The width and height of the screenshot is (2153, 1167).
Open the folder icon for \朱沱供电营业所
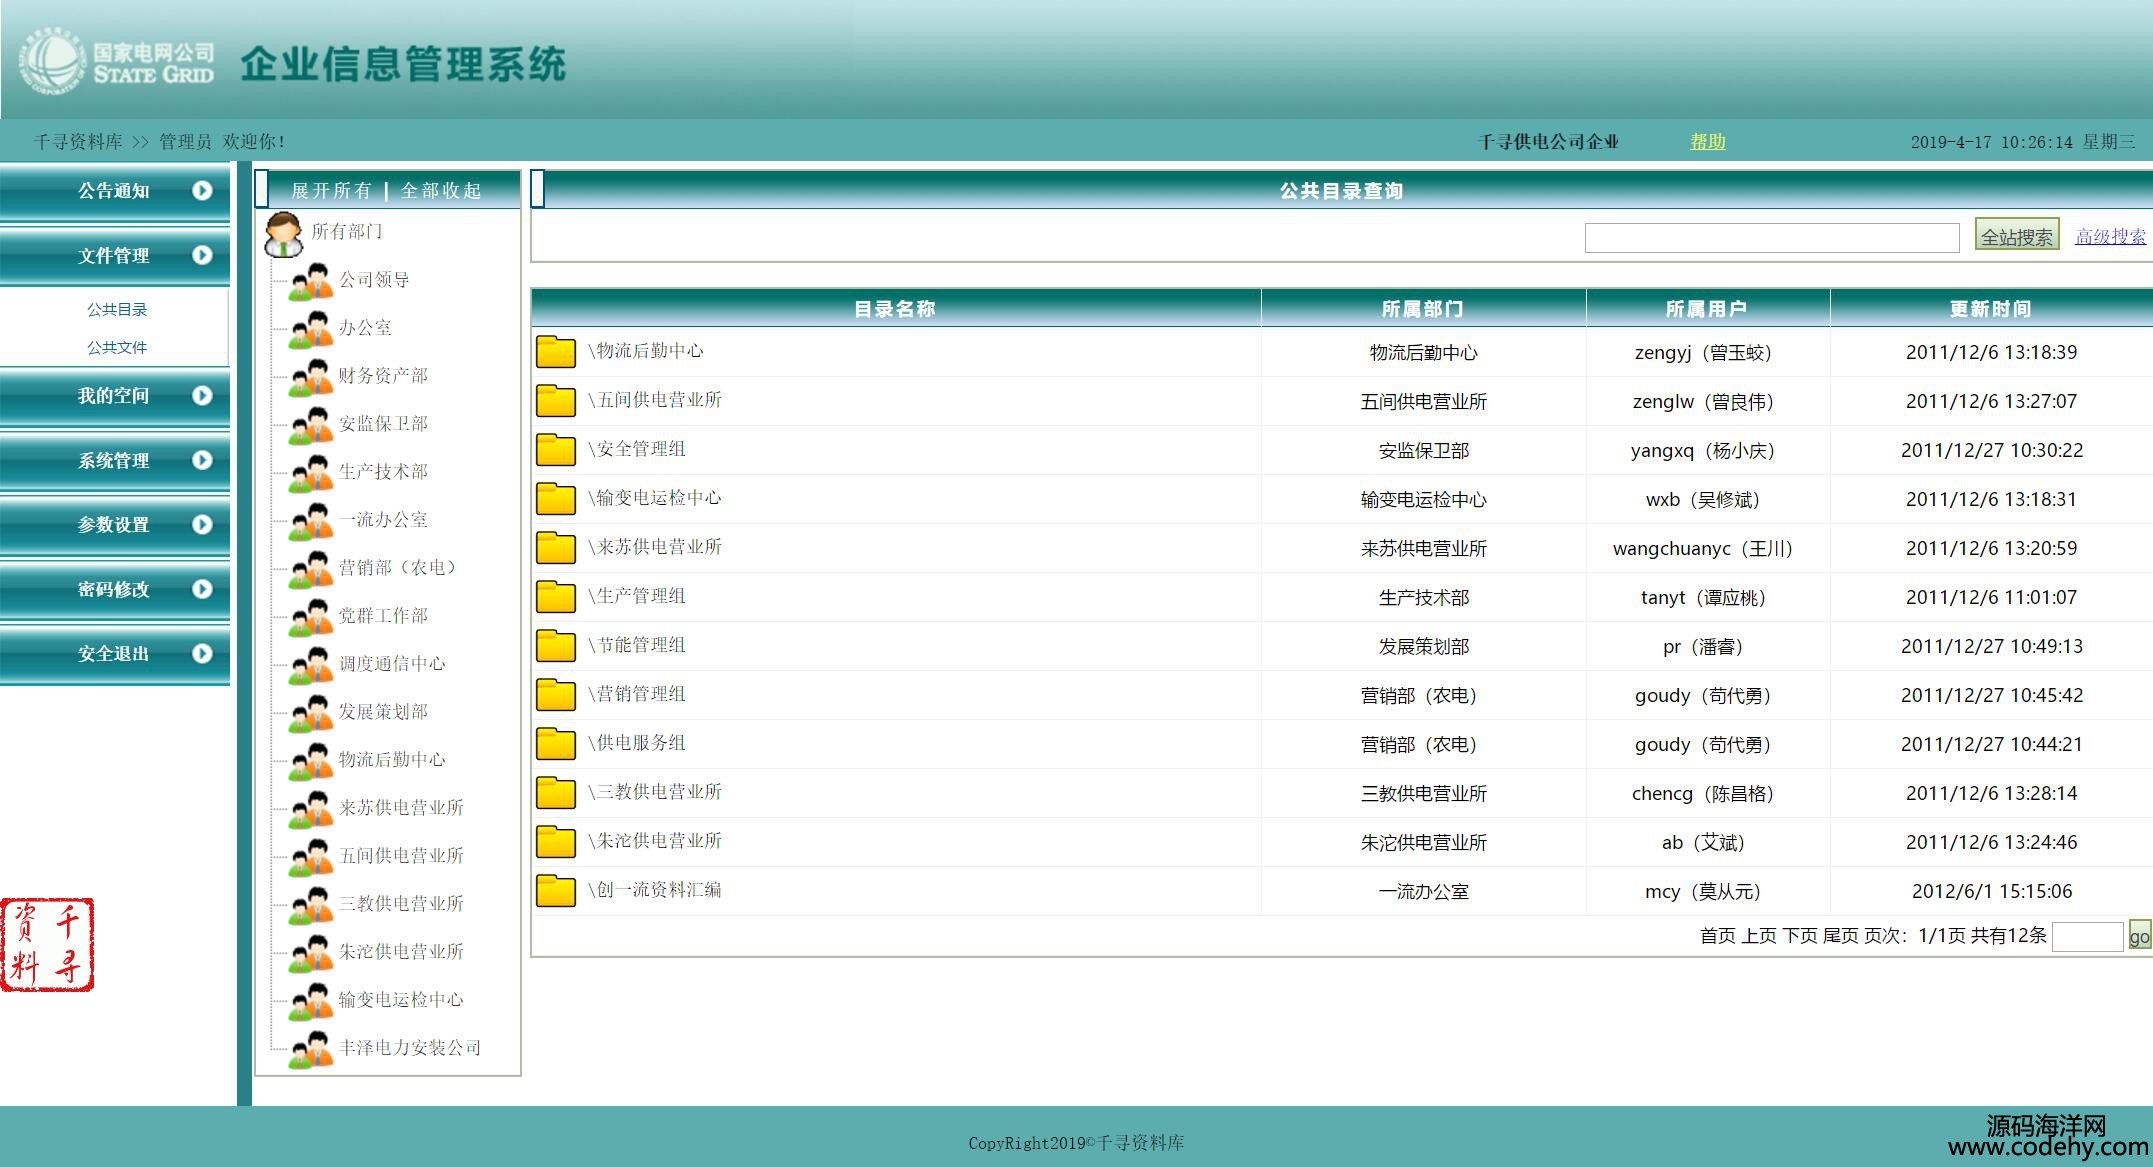click(x=556, y=841)
